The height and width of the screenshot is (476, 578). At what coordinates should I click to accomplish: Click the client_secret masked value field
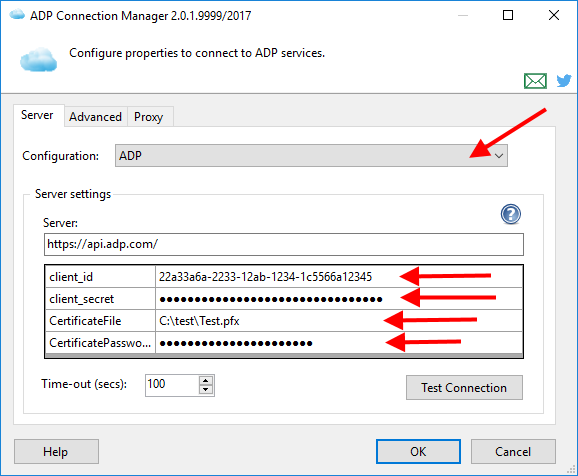pos(339,299)
